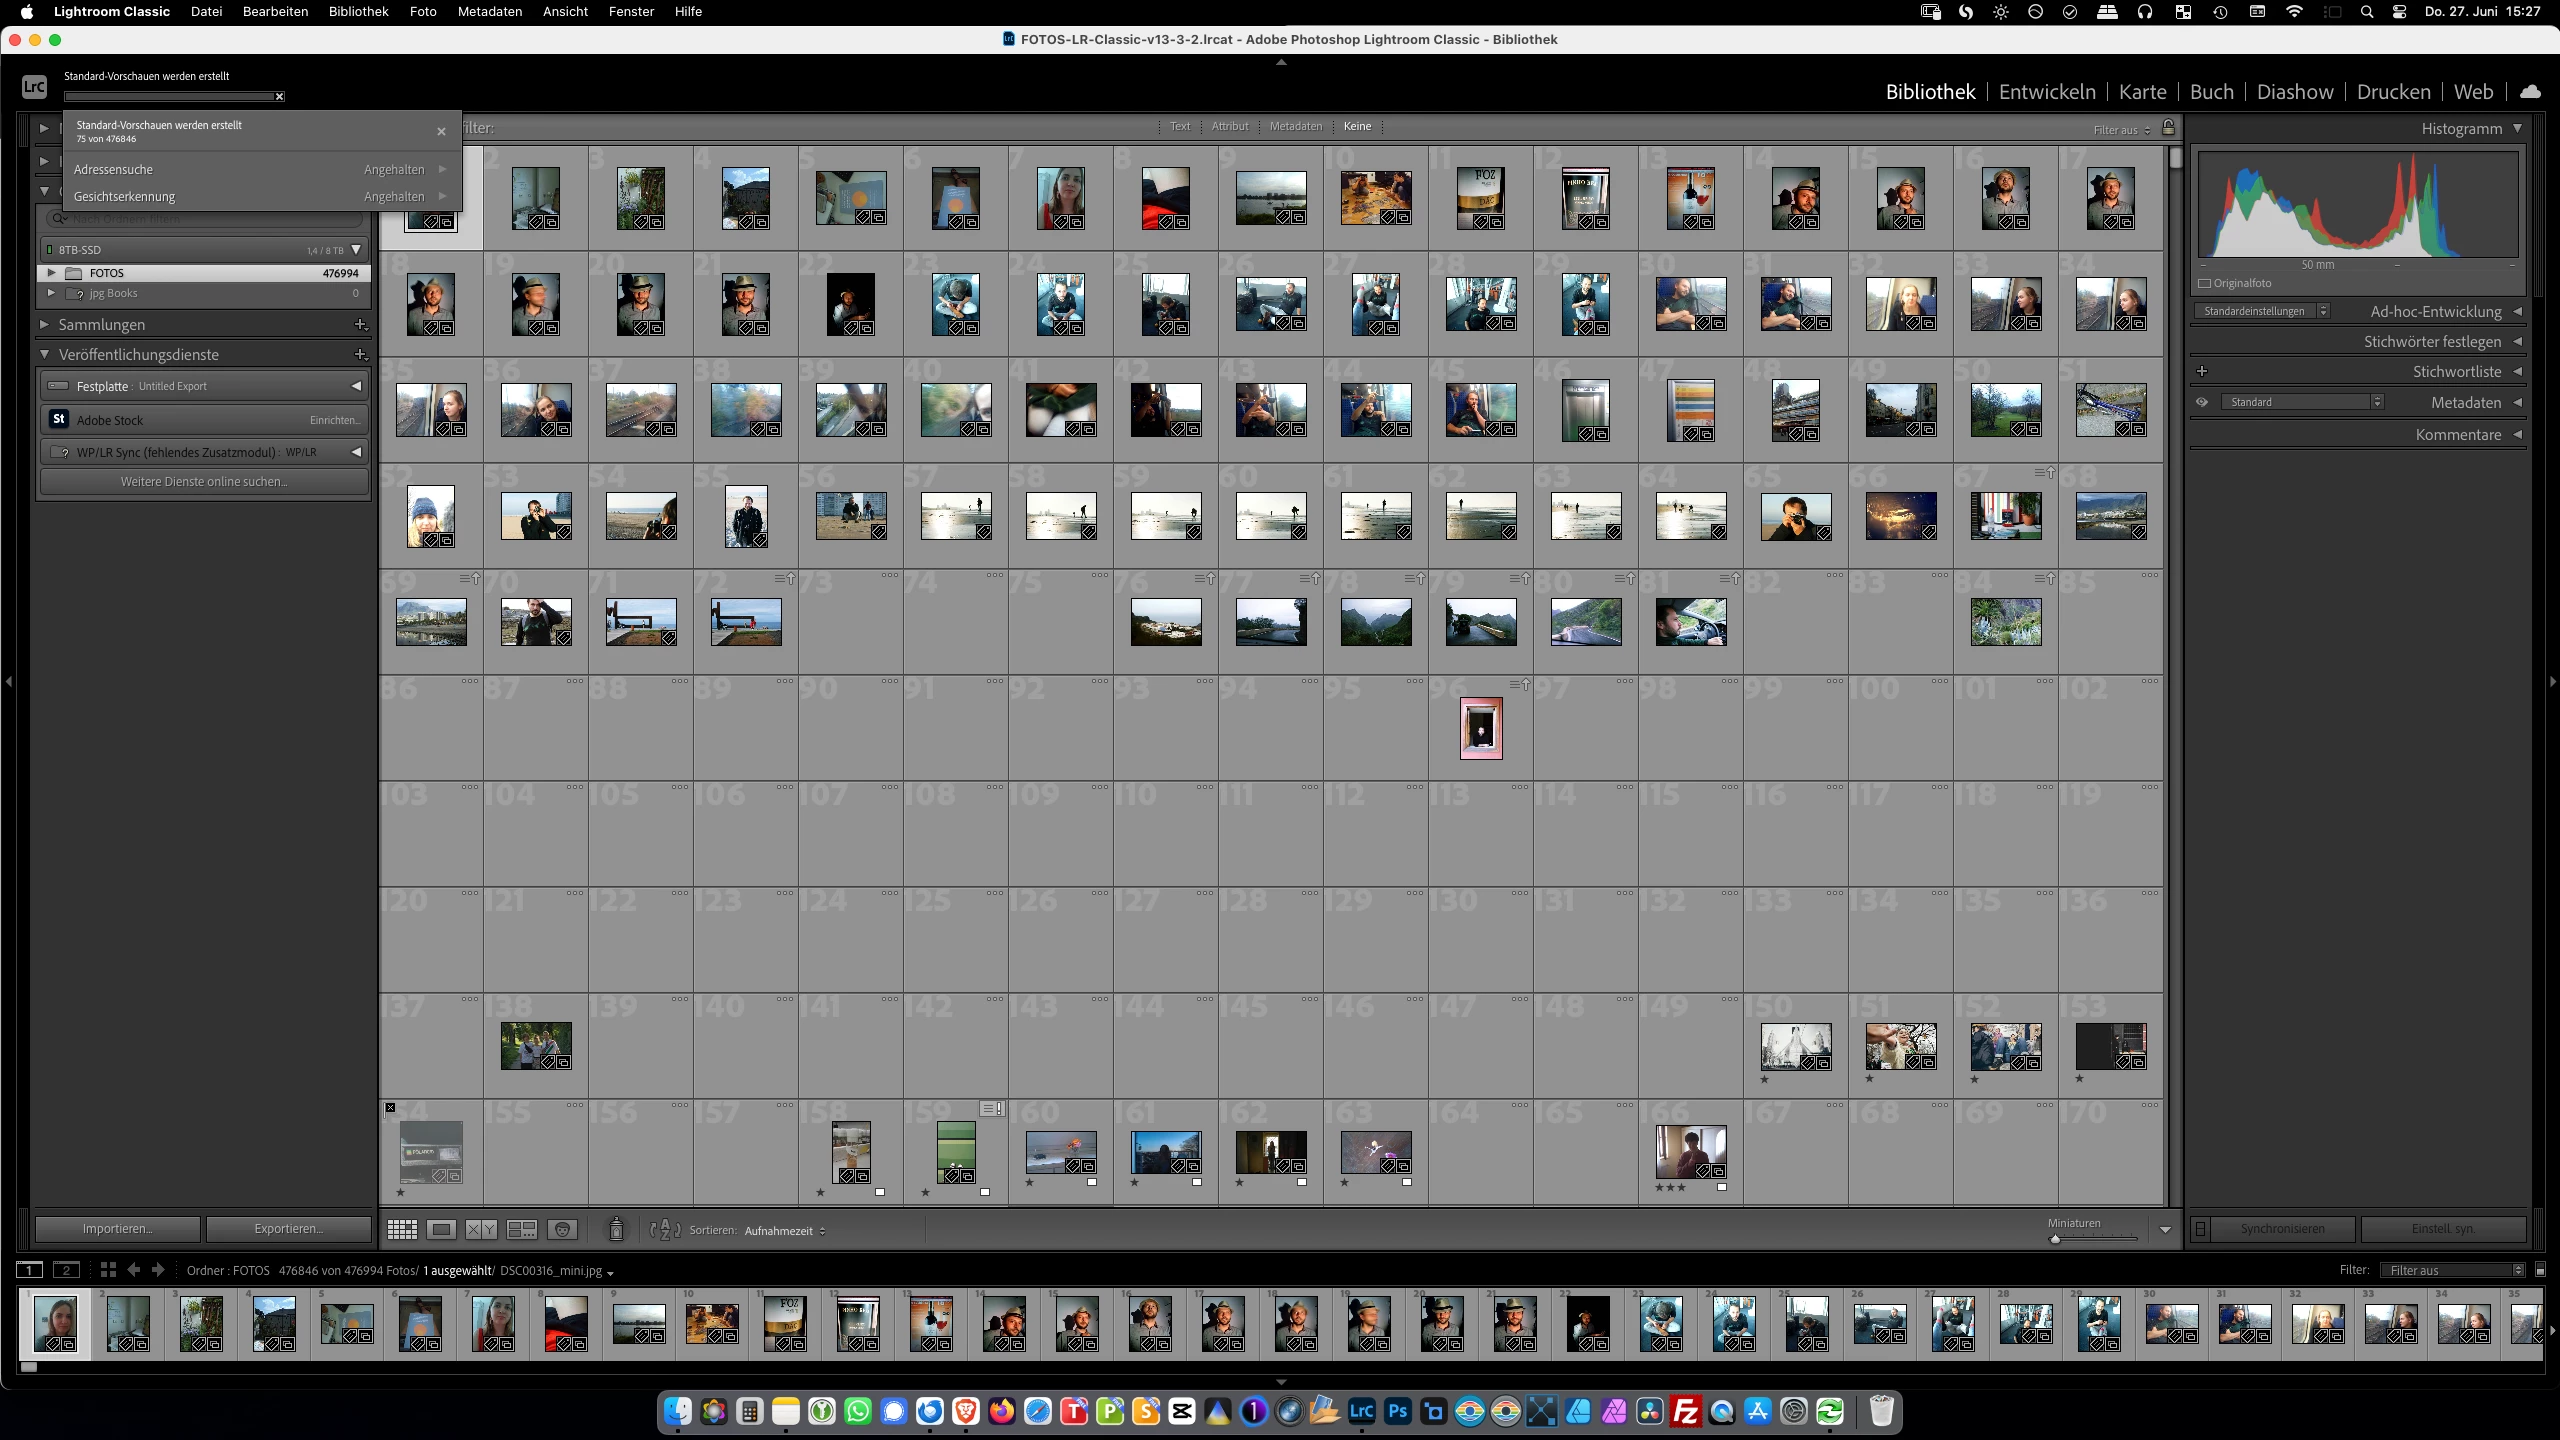This screenshot has height=1440, width=2560.
Task: Select the pink-framed photo thumbnail in cell 96
Action: [1480, 729]
